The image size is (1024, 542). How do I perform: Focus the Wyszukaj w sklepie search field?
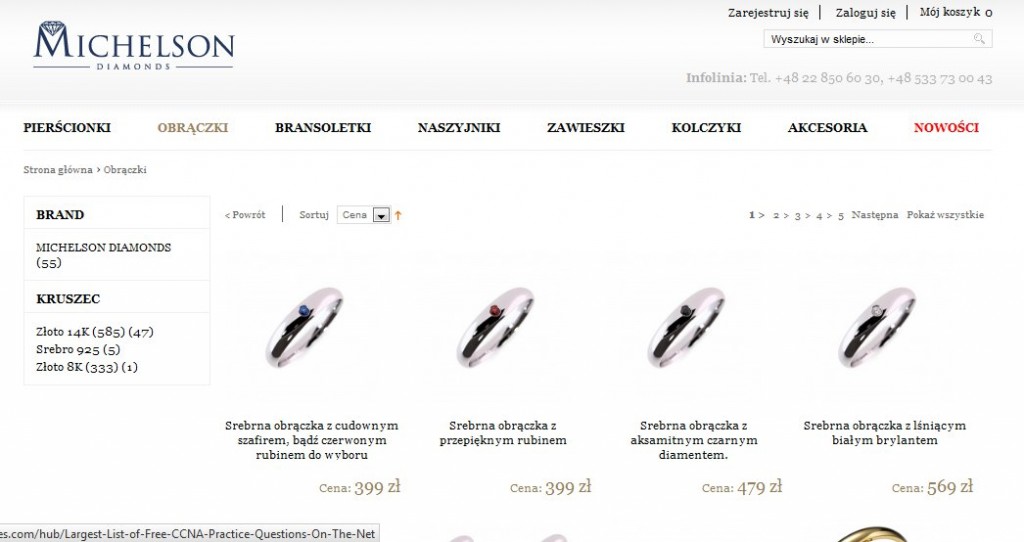click(869, 39)
